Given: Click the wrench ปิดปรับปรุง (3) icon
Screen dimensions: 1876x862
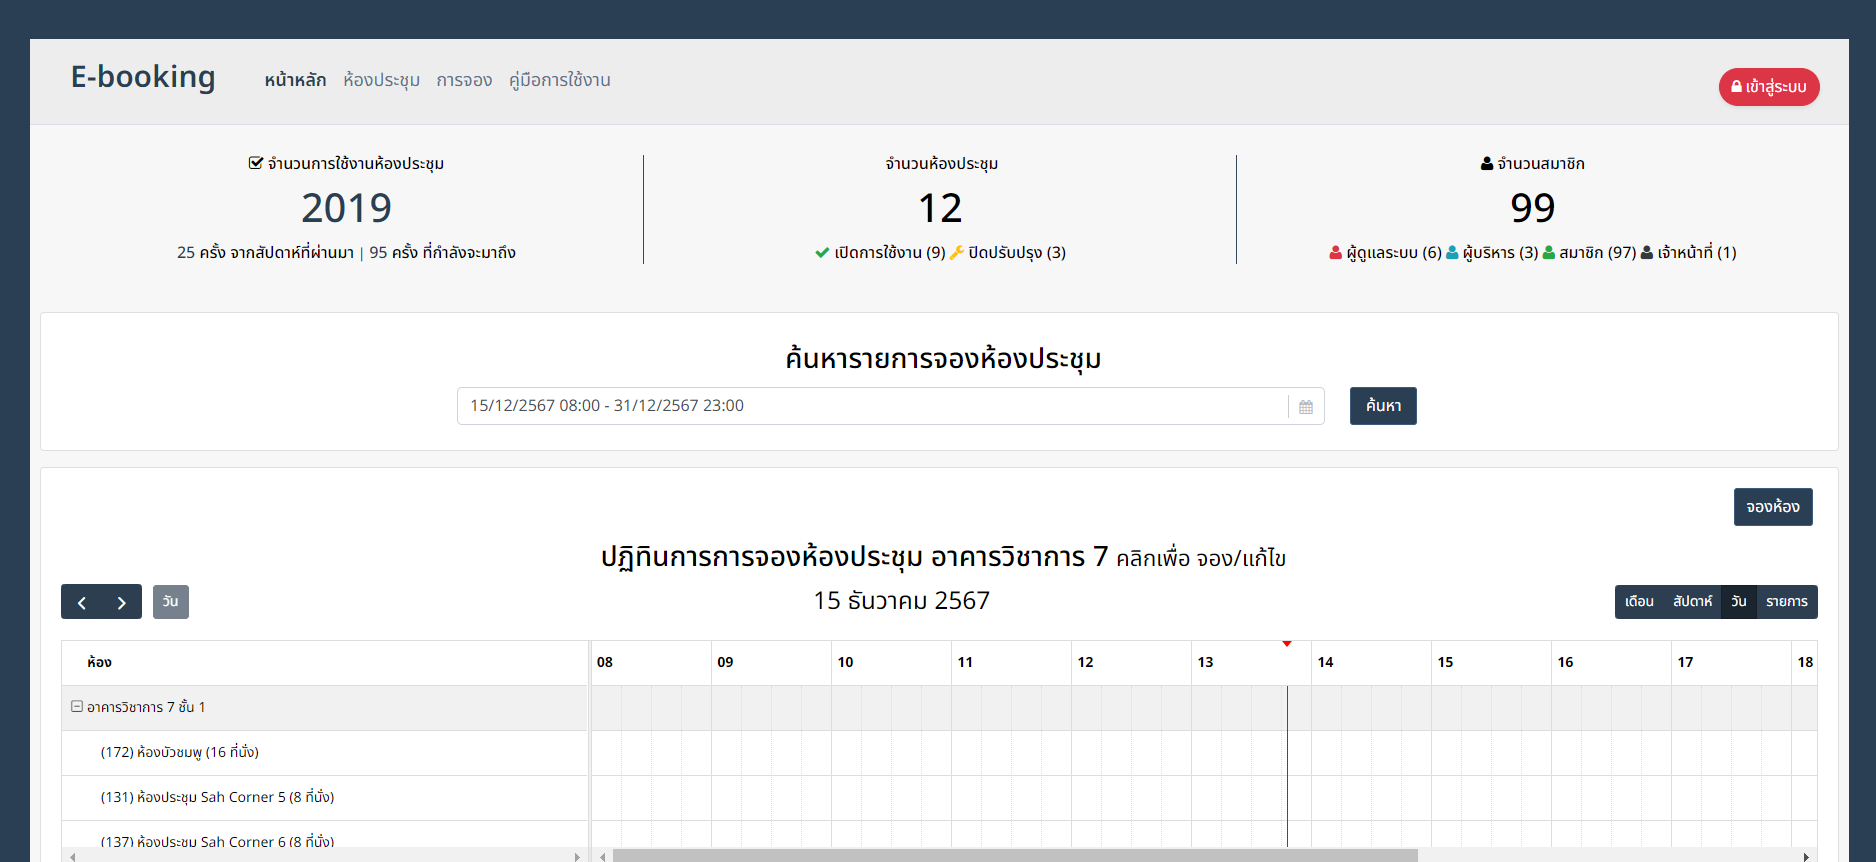Looking at the screenshot, I should (x=956, y=253).
